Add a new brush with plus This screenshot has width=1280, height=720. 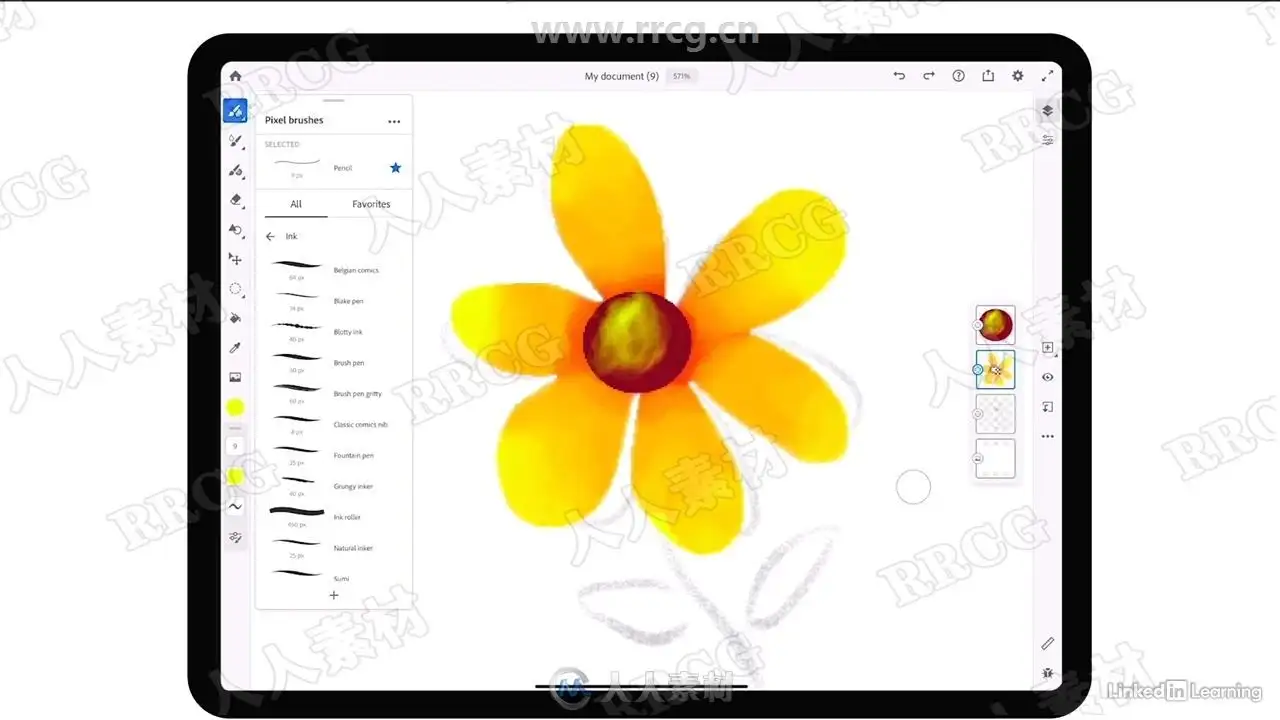tap(334, 595)
